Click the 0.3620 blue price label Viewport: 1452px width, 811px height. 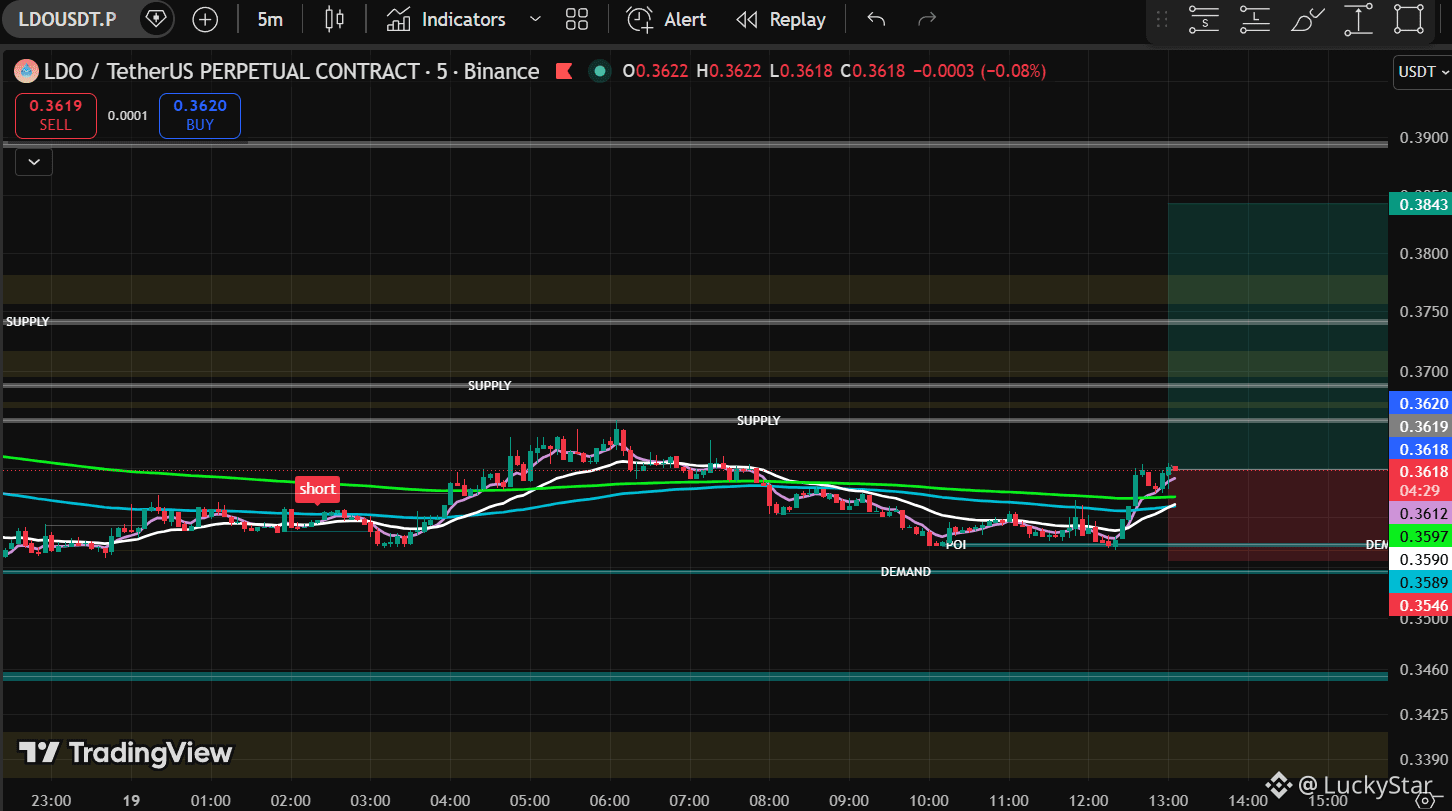(1420, 403)
